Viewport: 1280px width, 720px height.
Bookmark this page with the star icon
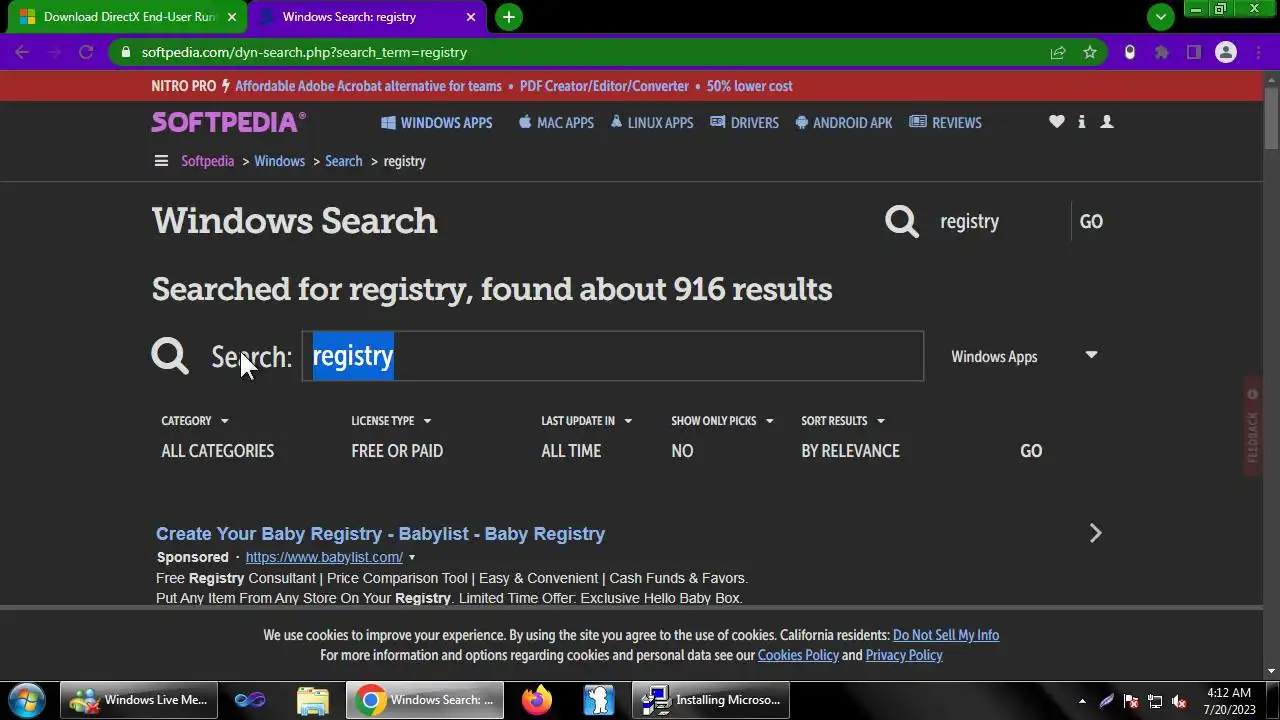[1090, 52]
